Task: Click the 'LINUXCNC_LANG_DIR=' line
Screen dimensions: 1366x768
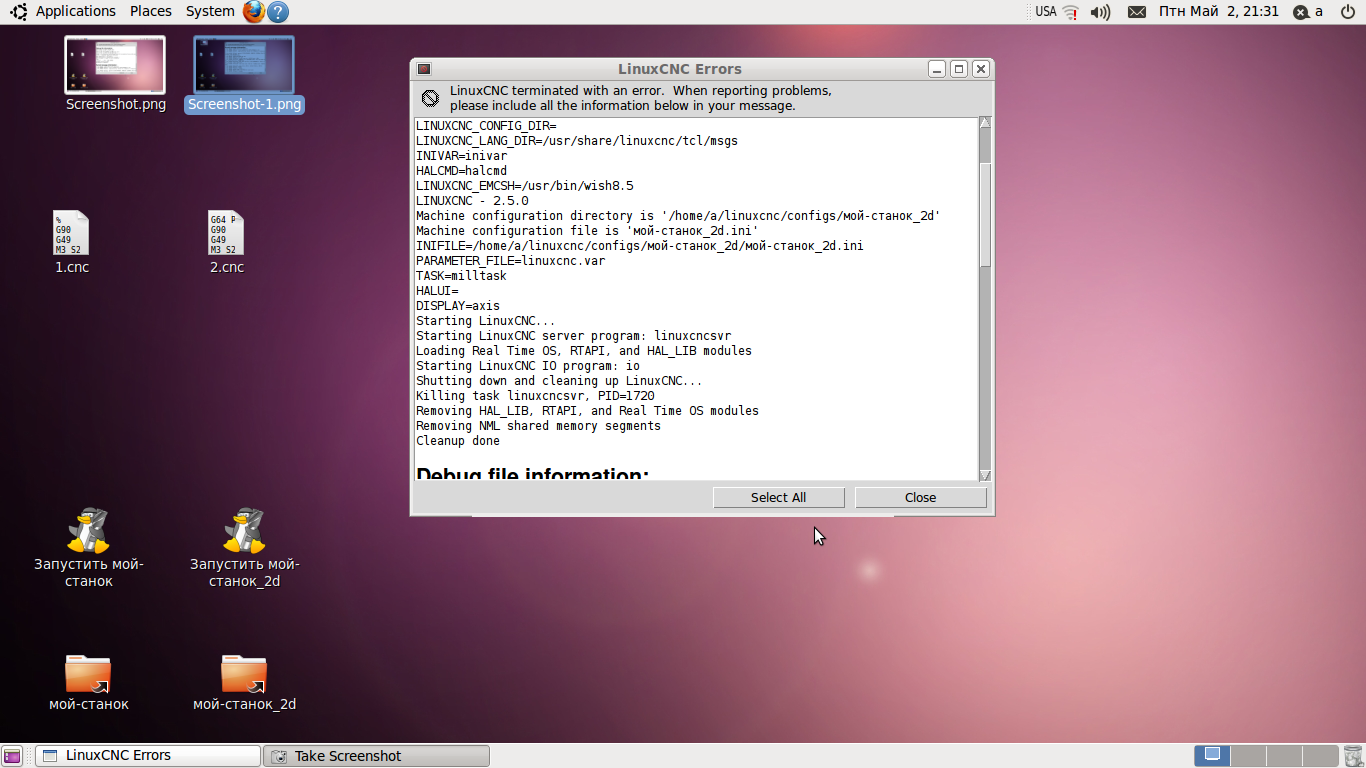Action: (577, 141)
